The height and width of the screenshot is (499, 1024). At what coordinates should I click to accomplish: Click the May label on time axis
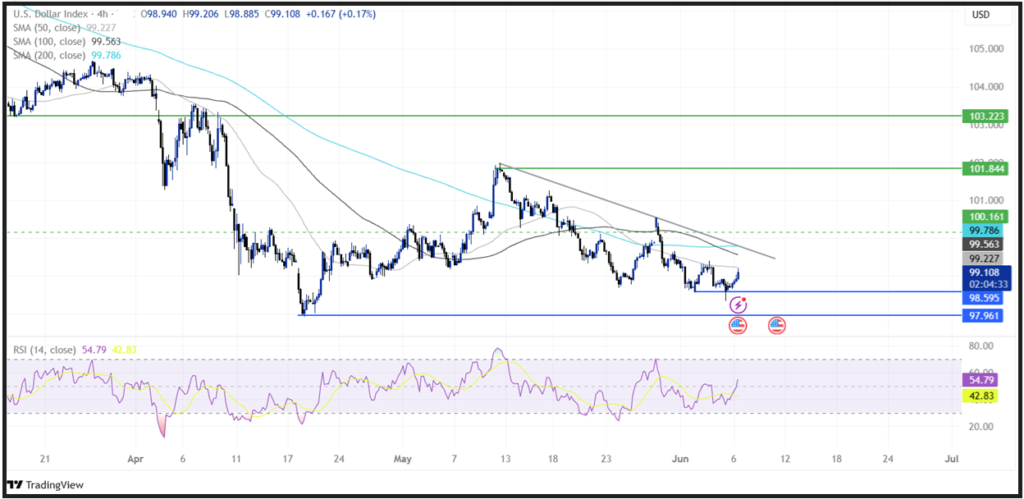(403, 459)
